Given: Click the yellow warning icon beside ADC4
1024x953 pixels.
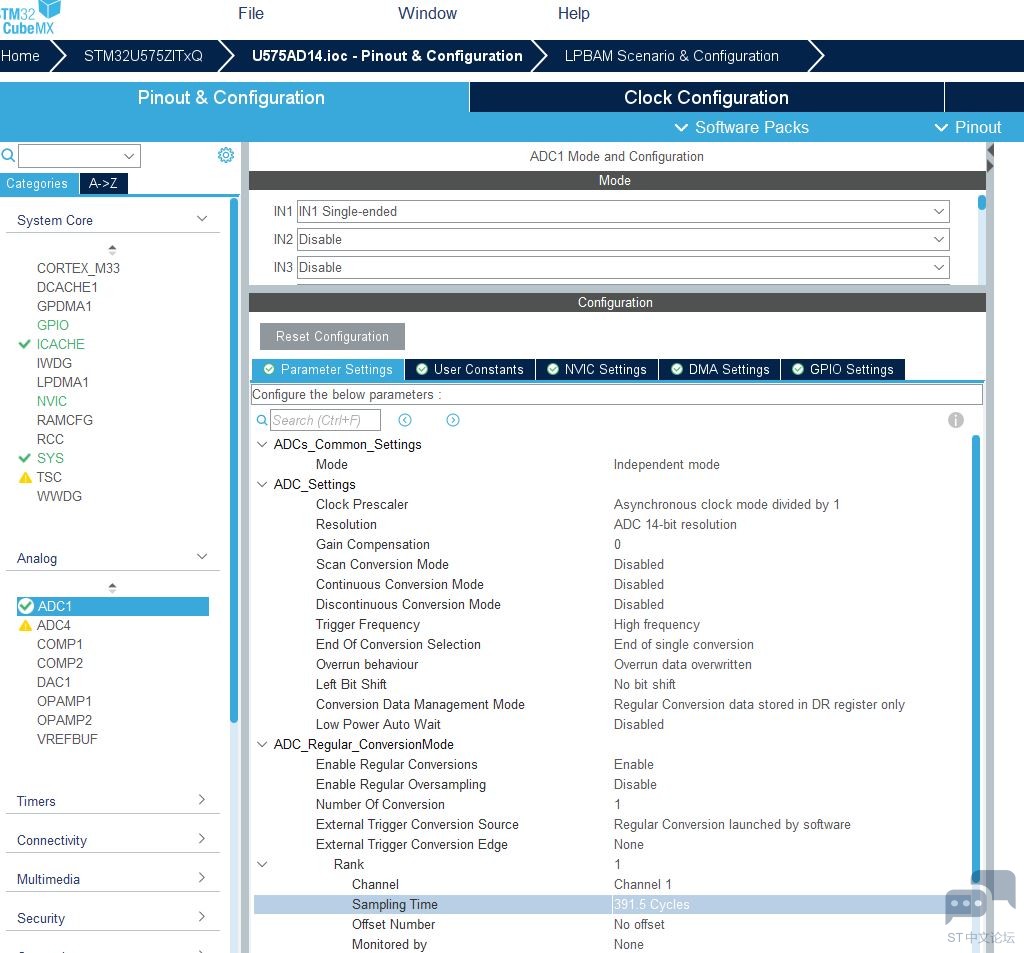Looking at the screenshot, I should (25, 626).
